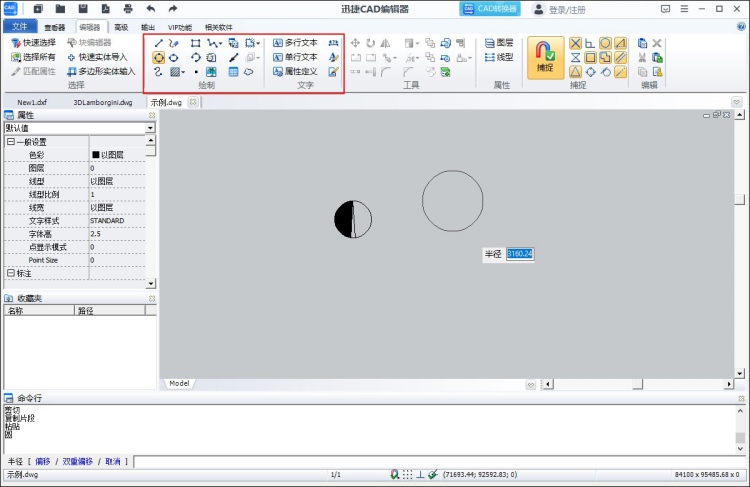
Task: Collapse the 一般设置 section
Action: (11, 142)
